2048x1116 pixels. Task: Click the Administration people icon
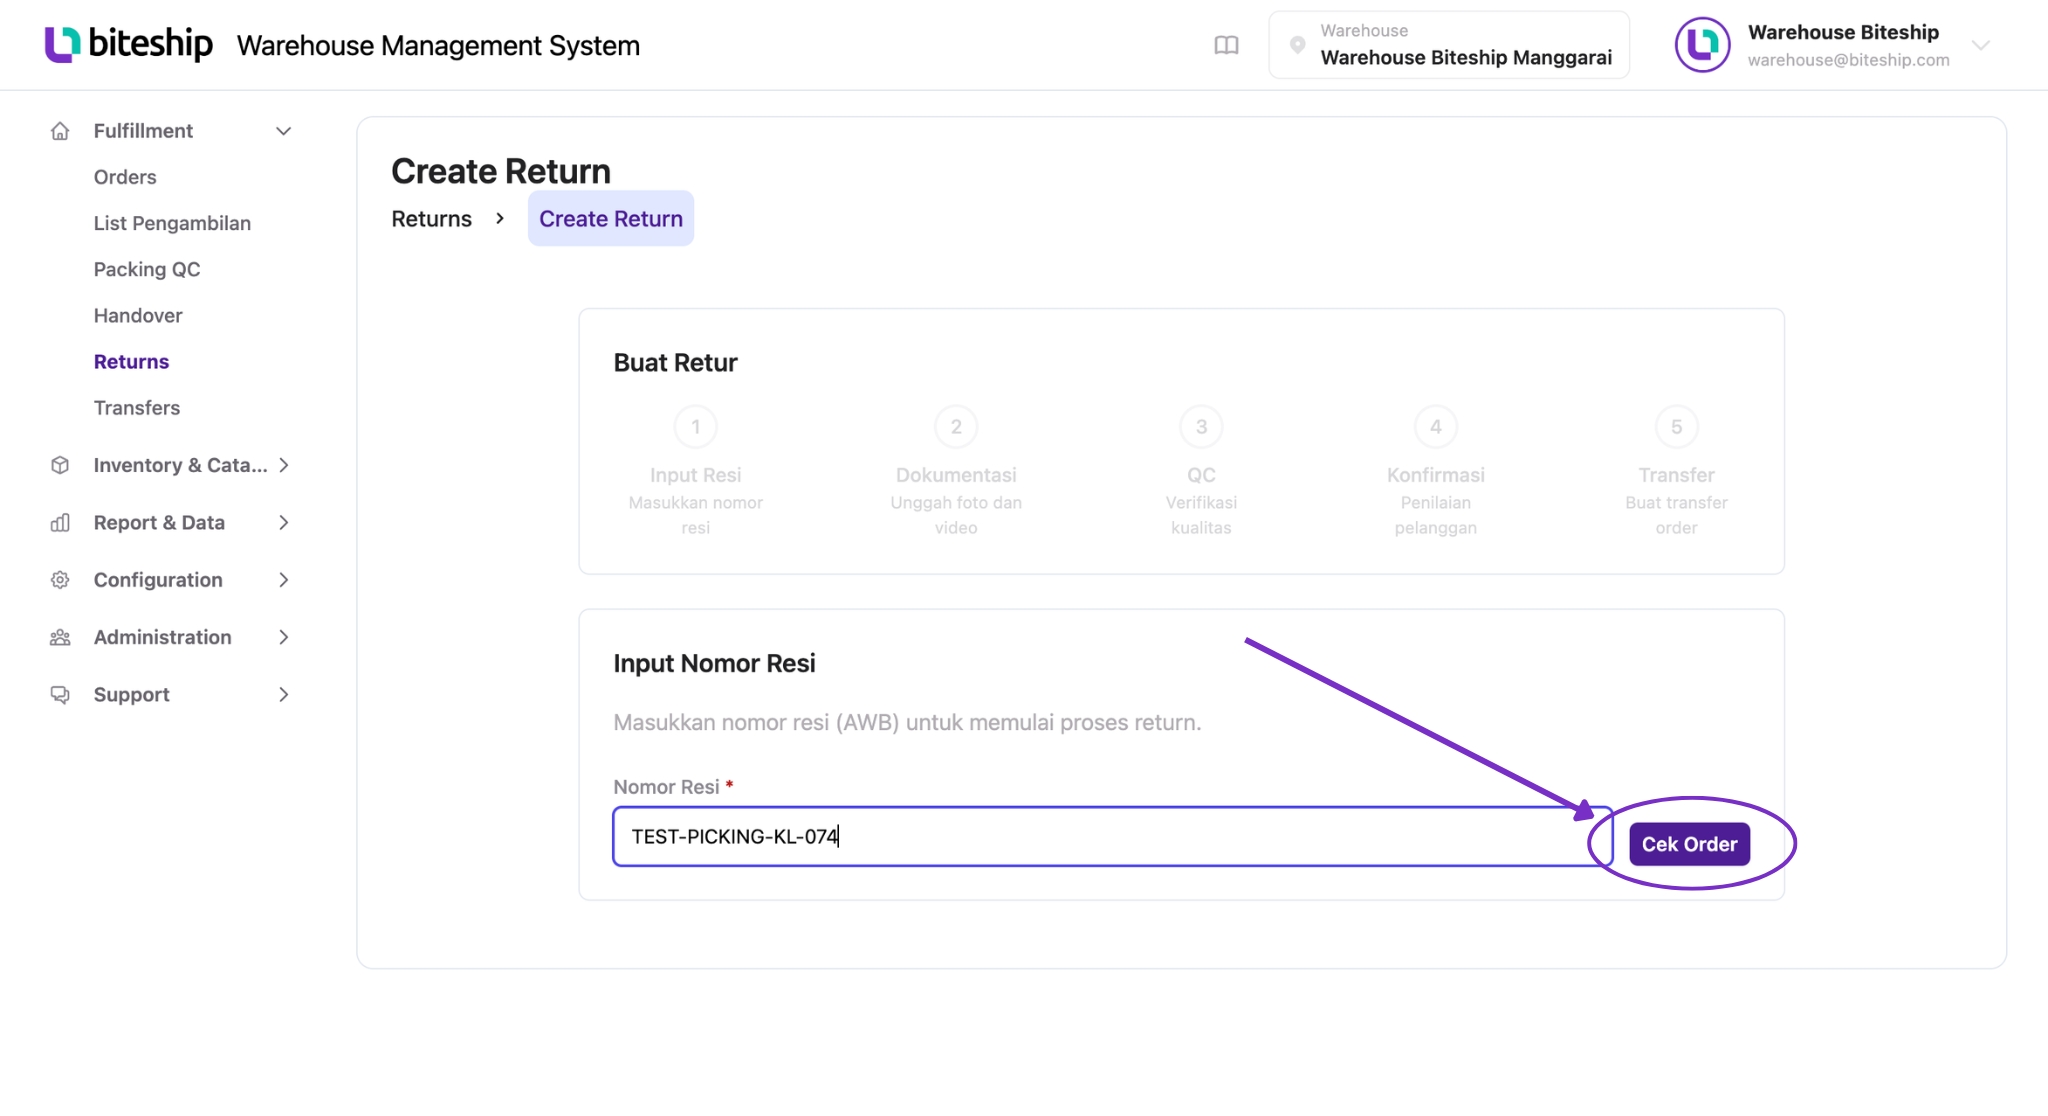(60, 637)
